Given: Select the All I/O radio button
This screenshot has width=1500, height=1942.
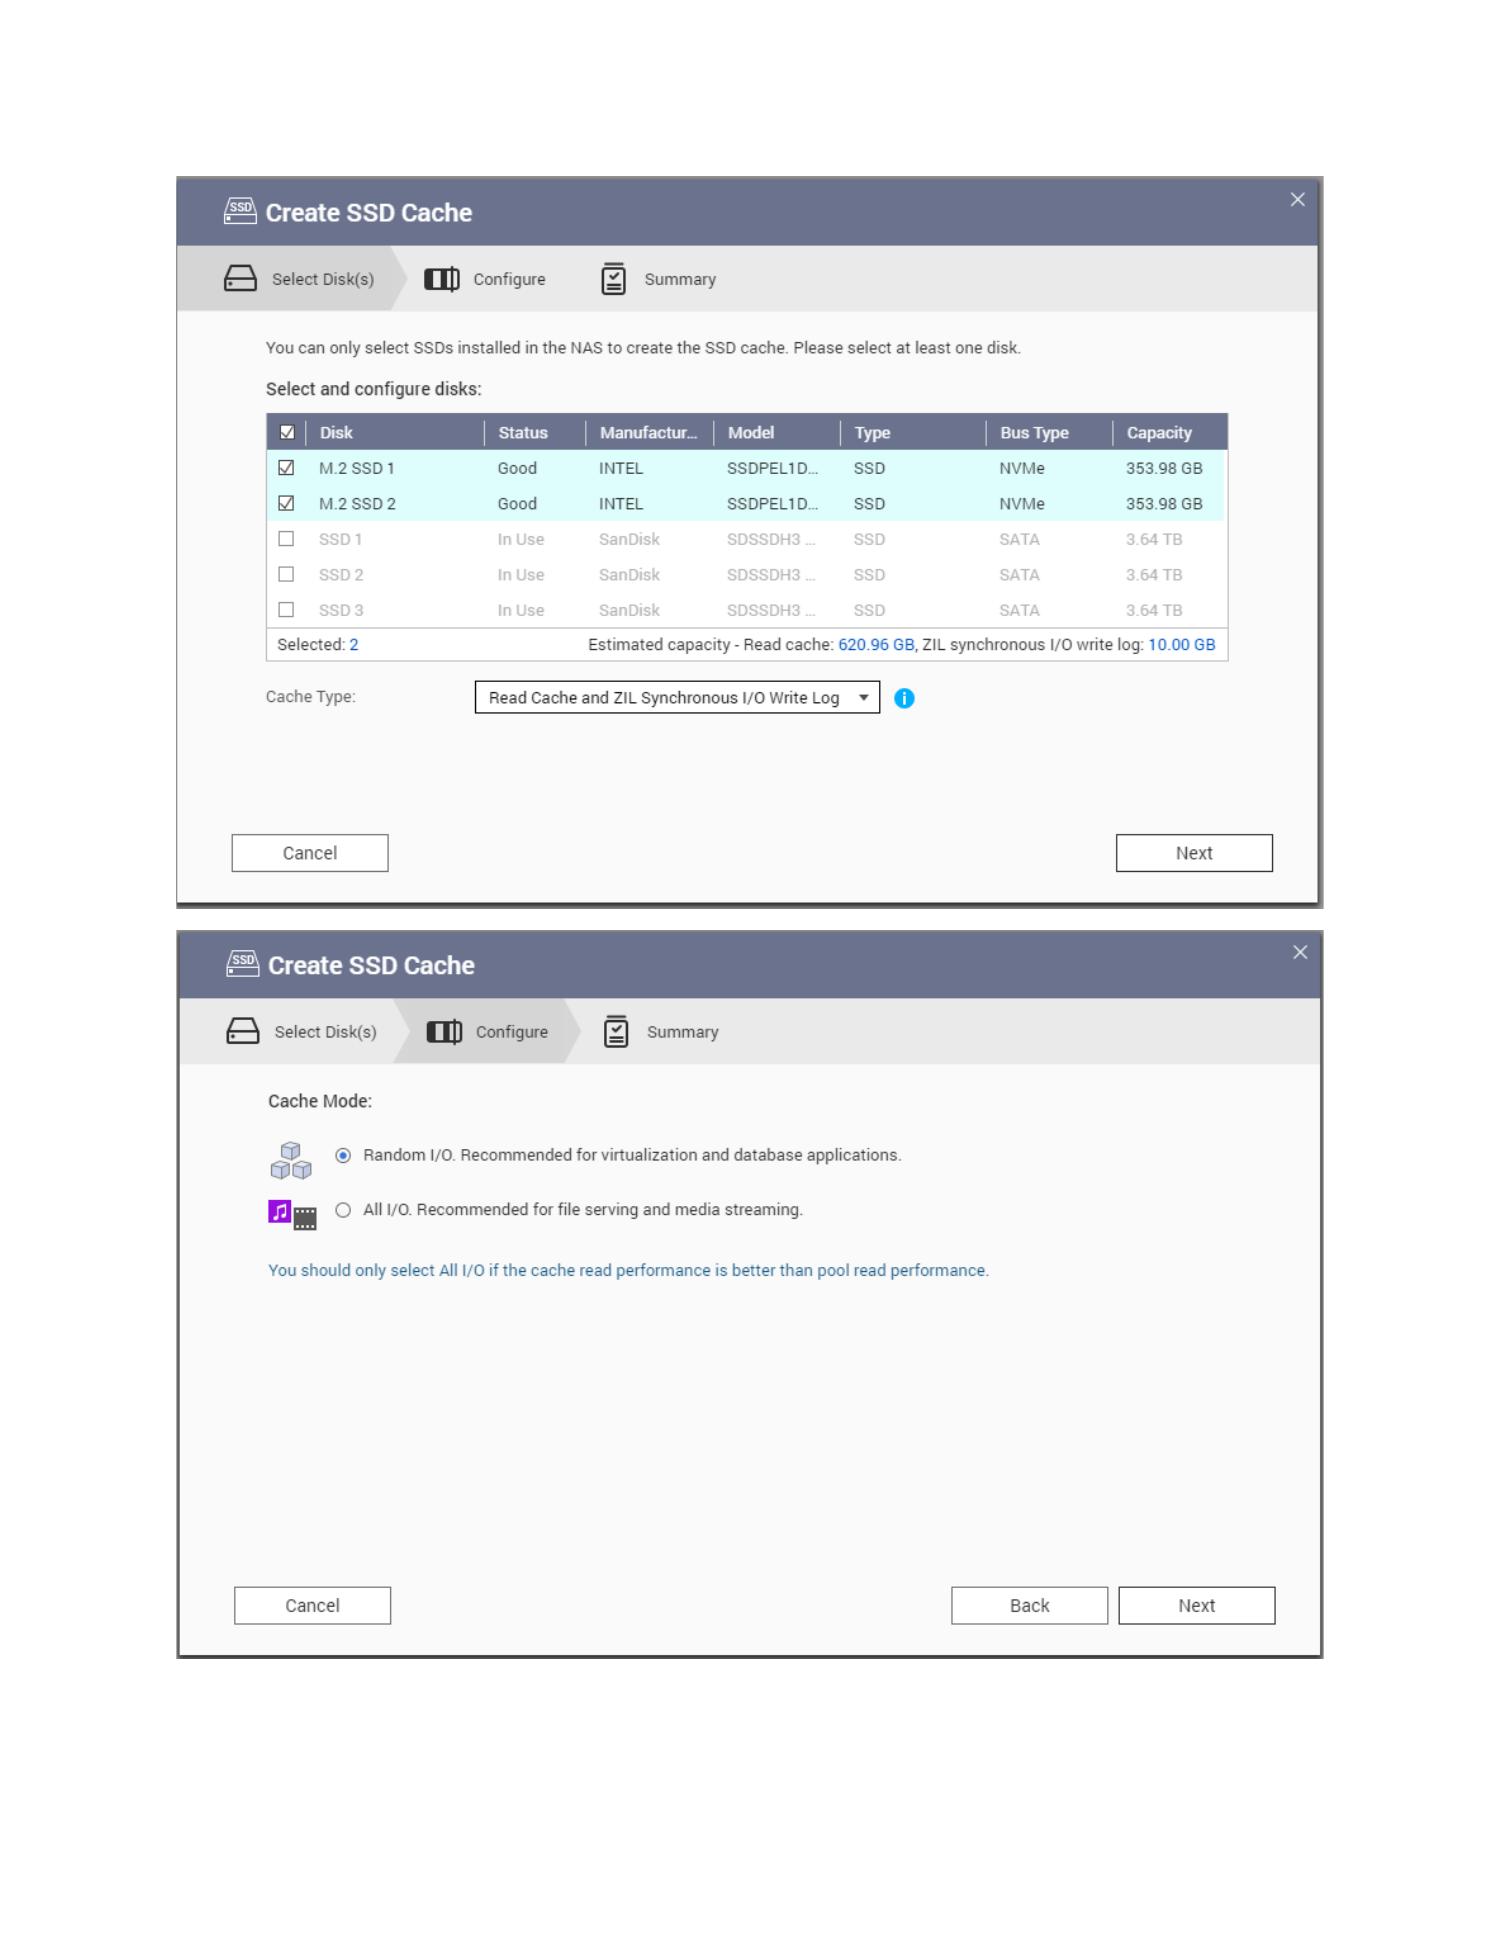Looking at the screenshot, I should 343,1210.
